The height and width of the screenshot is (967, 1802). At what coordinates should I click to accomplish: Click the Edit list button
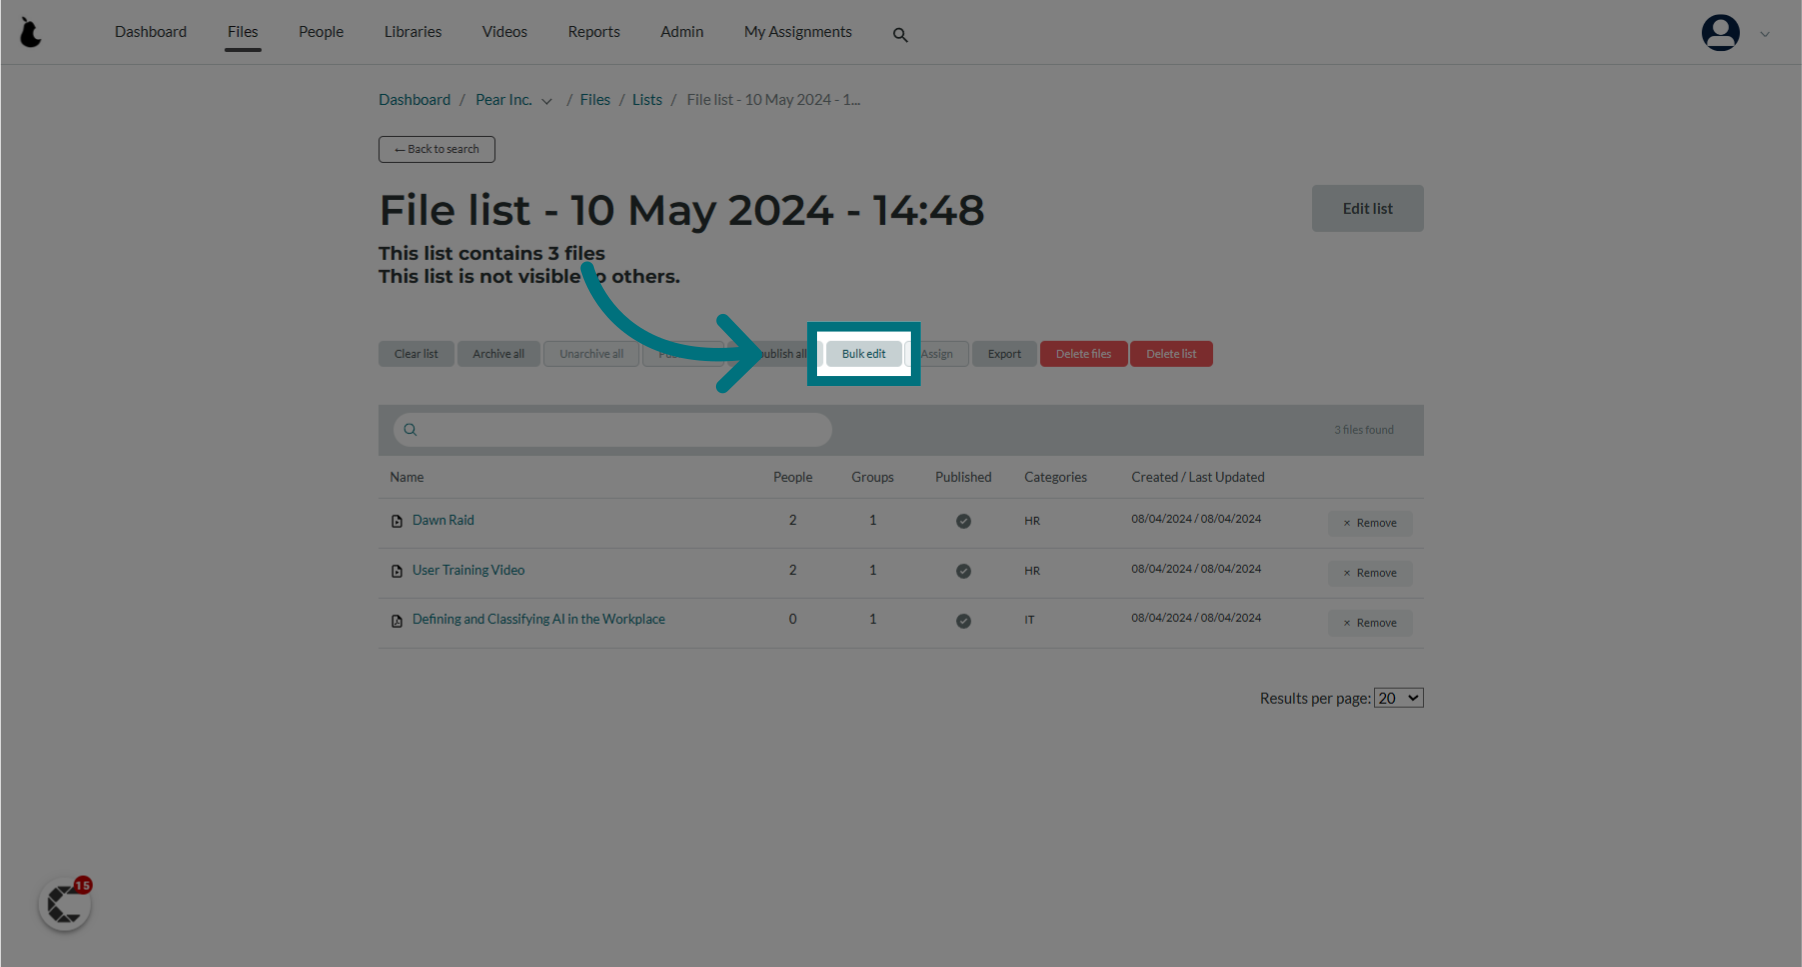coord(1367,208)
